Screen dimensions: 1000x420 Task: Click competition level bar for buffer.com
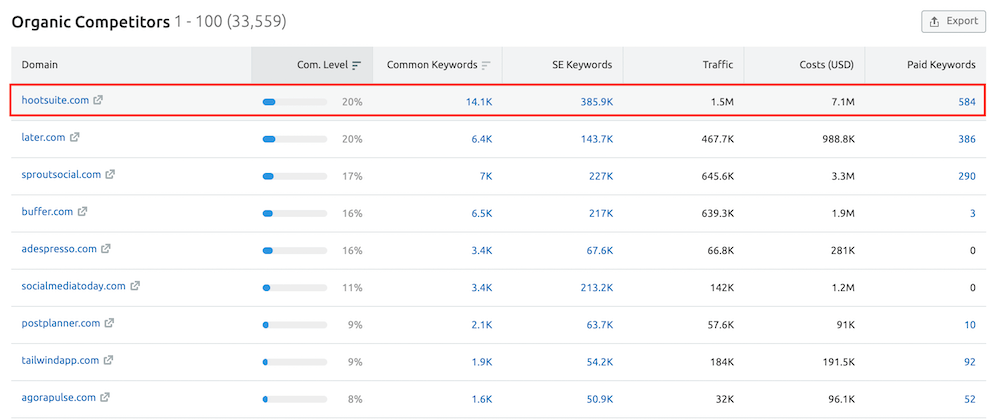tap(294, 212)
